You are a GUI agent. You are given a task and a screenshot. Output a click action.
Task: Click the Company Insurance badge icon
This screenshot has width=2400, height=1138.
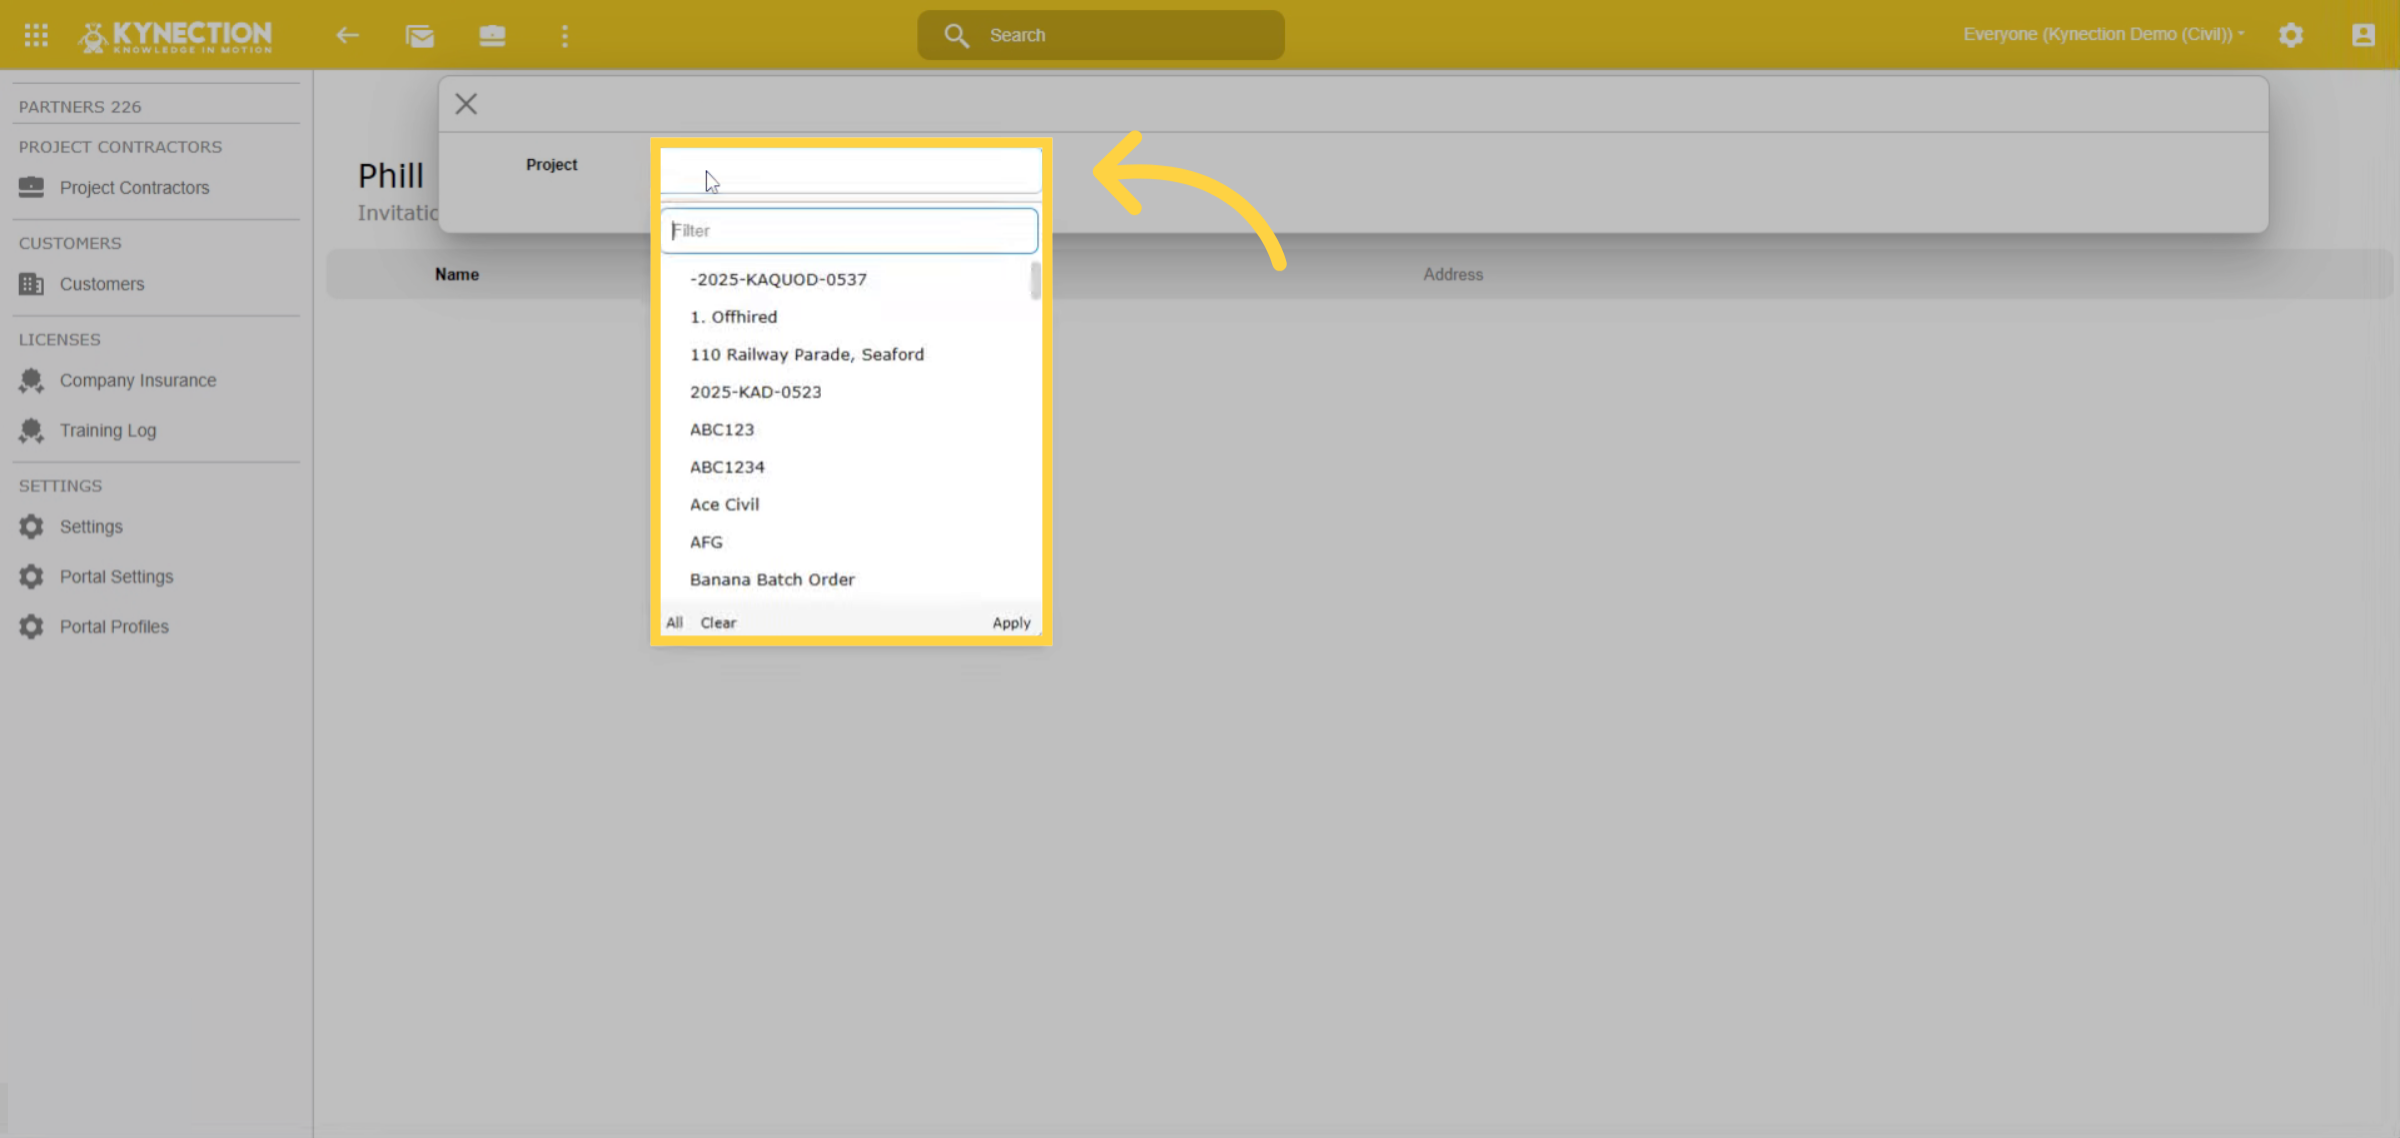31,380
